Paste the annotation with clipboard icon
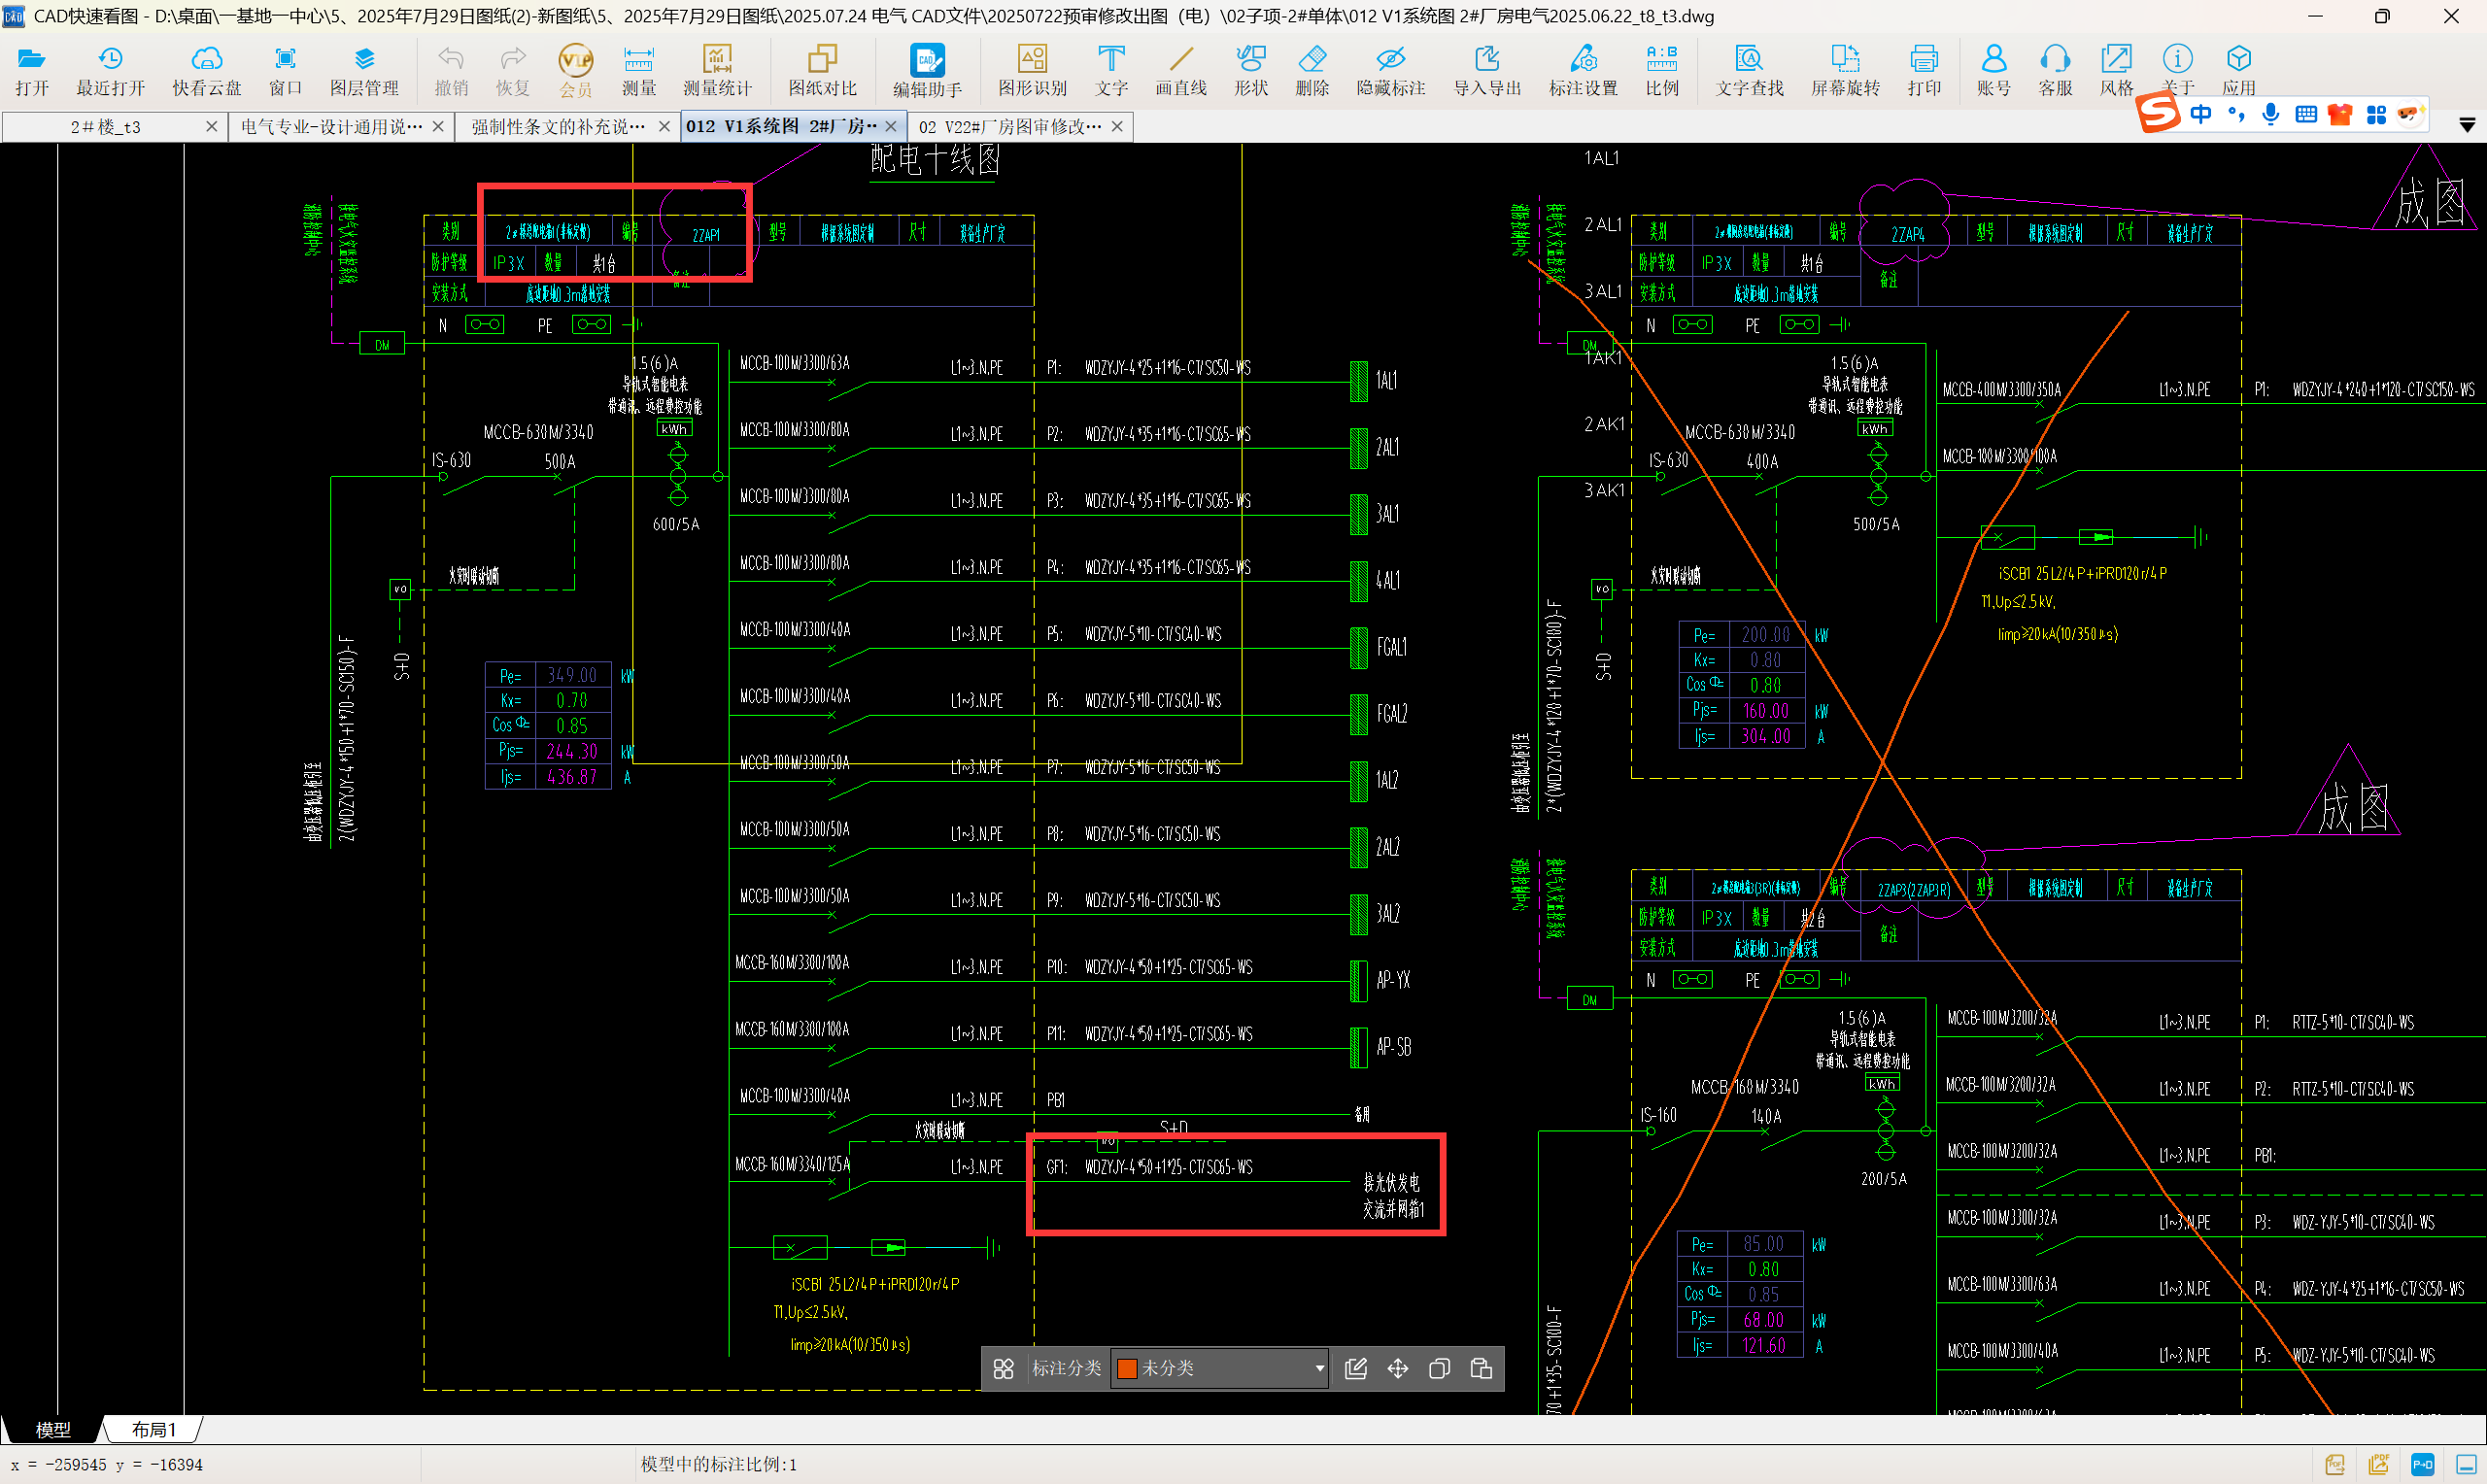The height and width of the screenshot is (1484, 2487). [x=1481, y=1368]
